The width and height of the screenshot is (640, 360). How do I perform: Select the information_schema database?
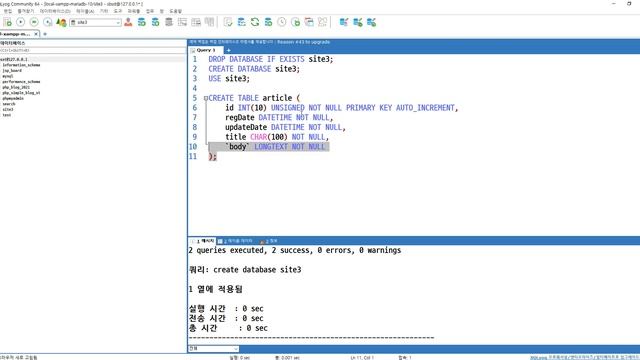click(x=21, y=65)
